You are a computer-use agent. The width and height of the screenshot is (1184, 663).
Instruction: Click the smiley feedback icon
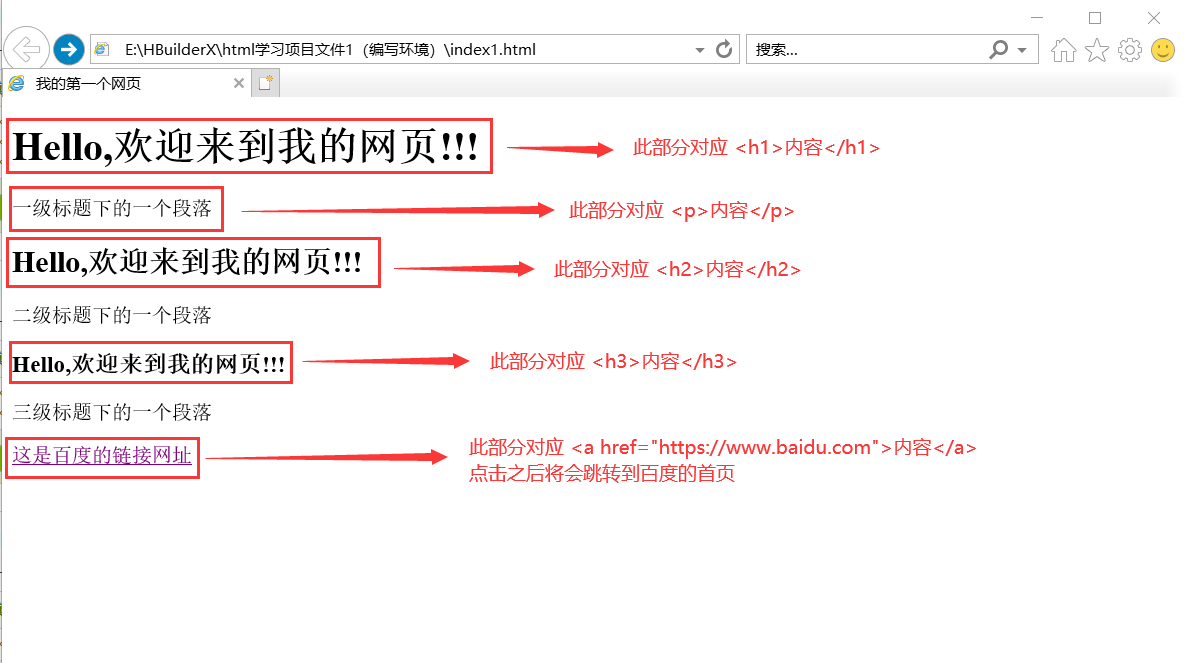1161,48
